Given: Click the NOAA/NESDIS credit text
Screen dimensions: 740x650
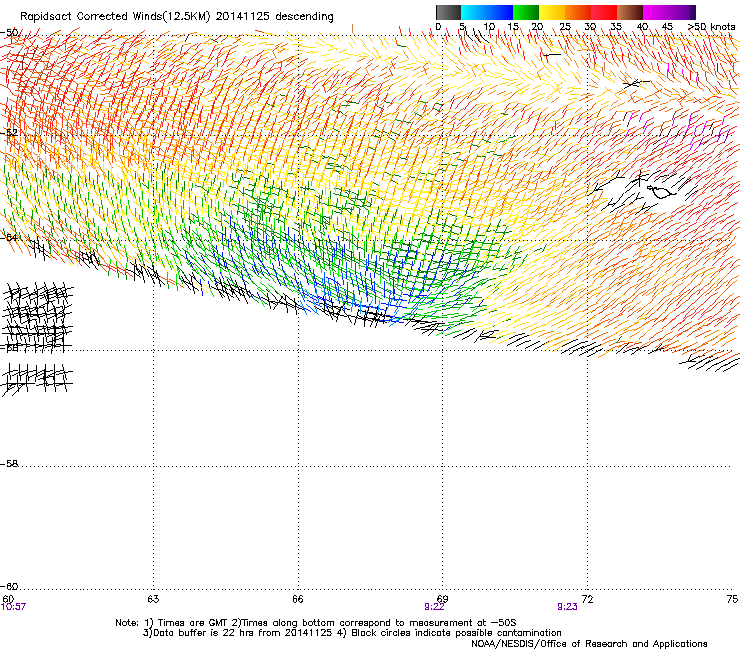Looking at the screenshot, I should 589,644.
